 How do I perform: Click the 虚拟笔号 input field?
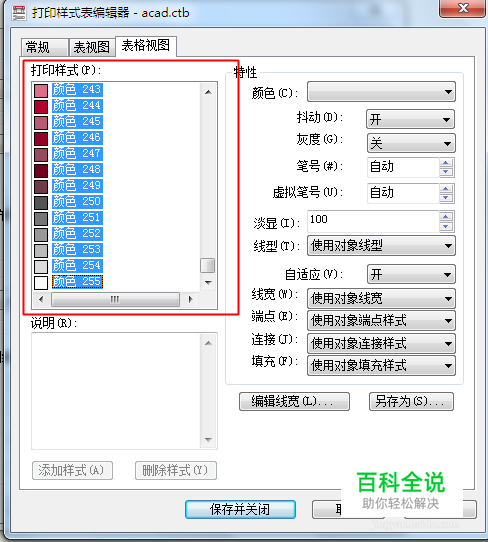pos(403,193)
